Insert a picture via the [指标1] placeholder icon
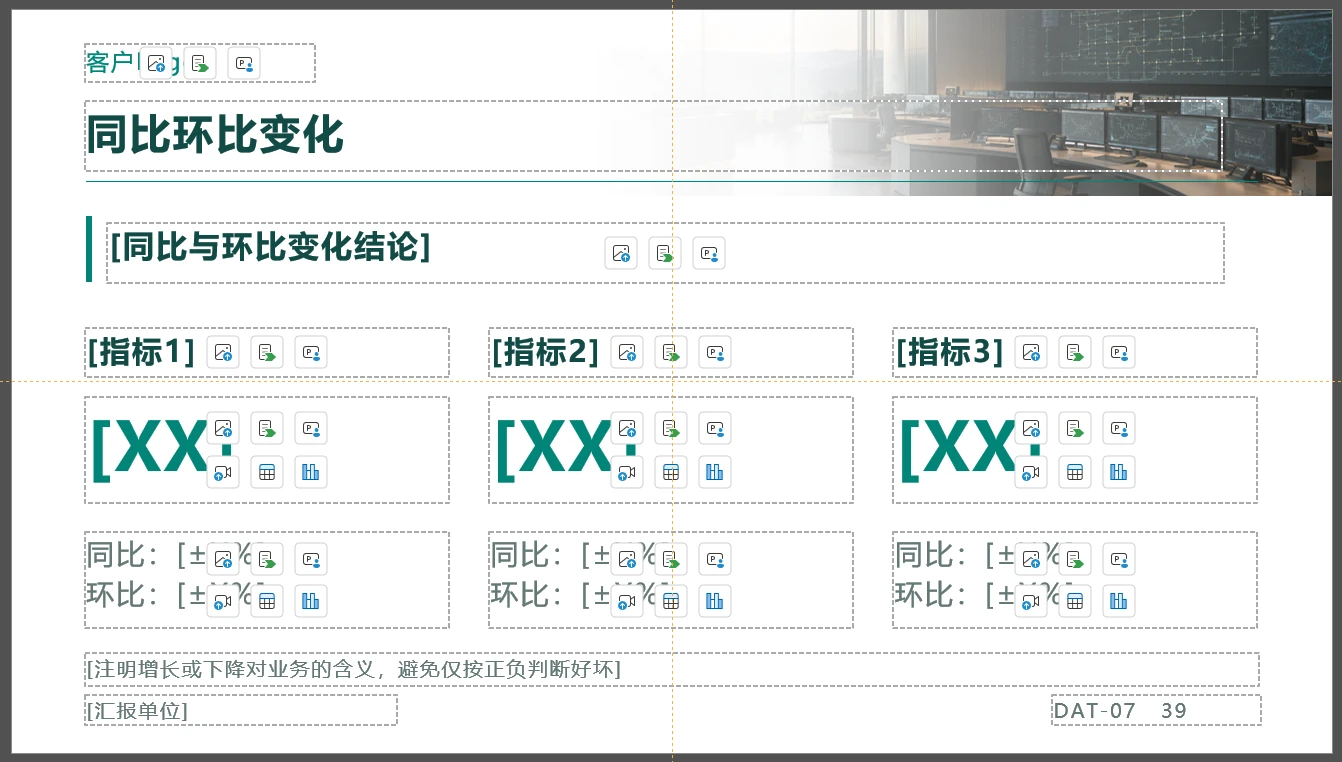 pyautogui.click(x=223, y=352)
